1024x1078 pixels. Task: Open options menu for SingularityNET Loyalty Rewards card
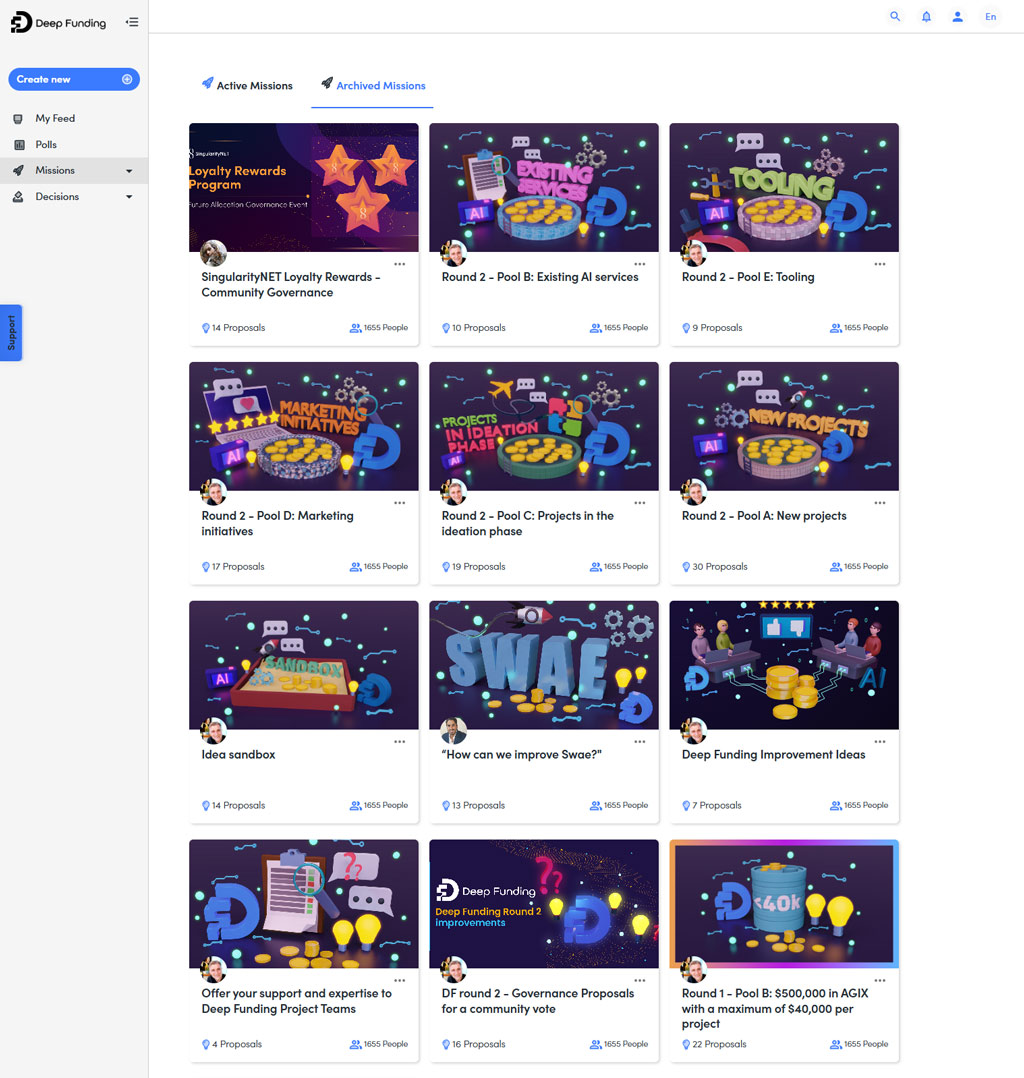tap(400, 264)
